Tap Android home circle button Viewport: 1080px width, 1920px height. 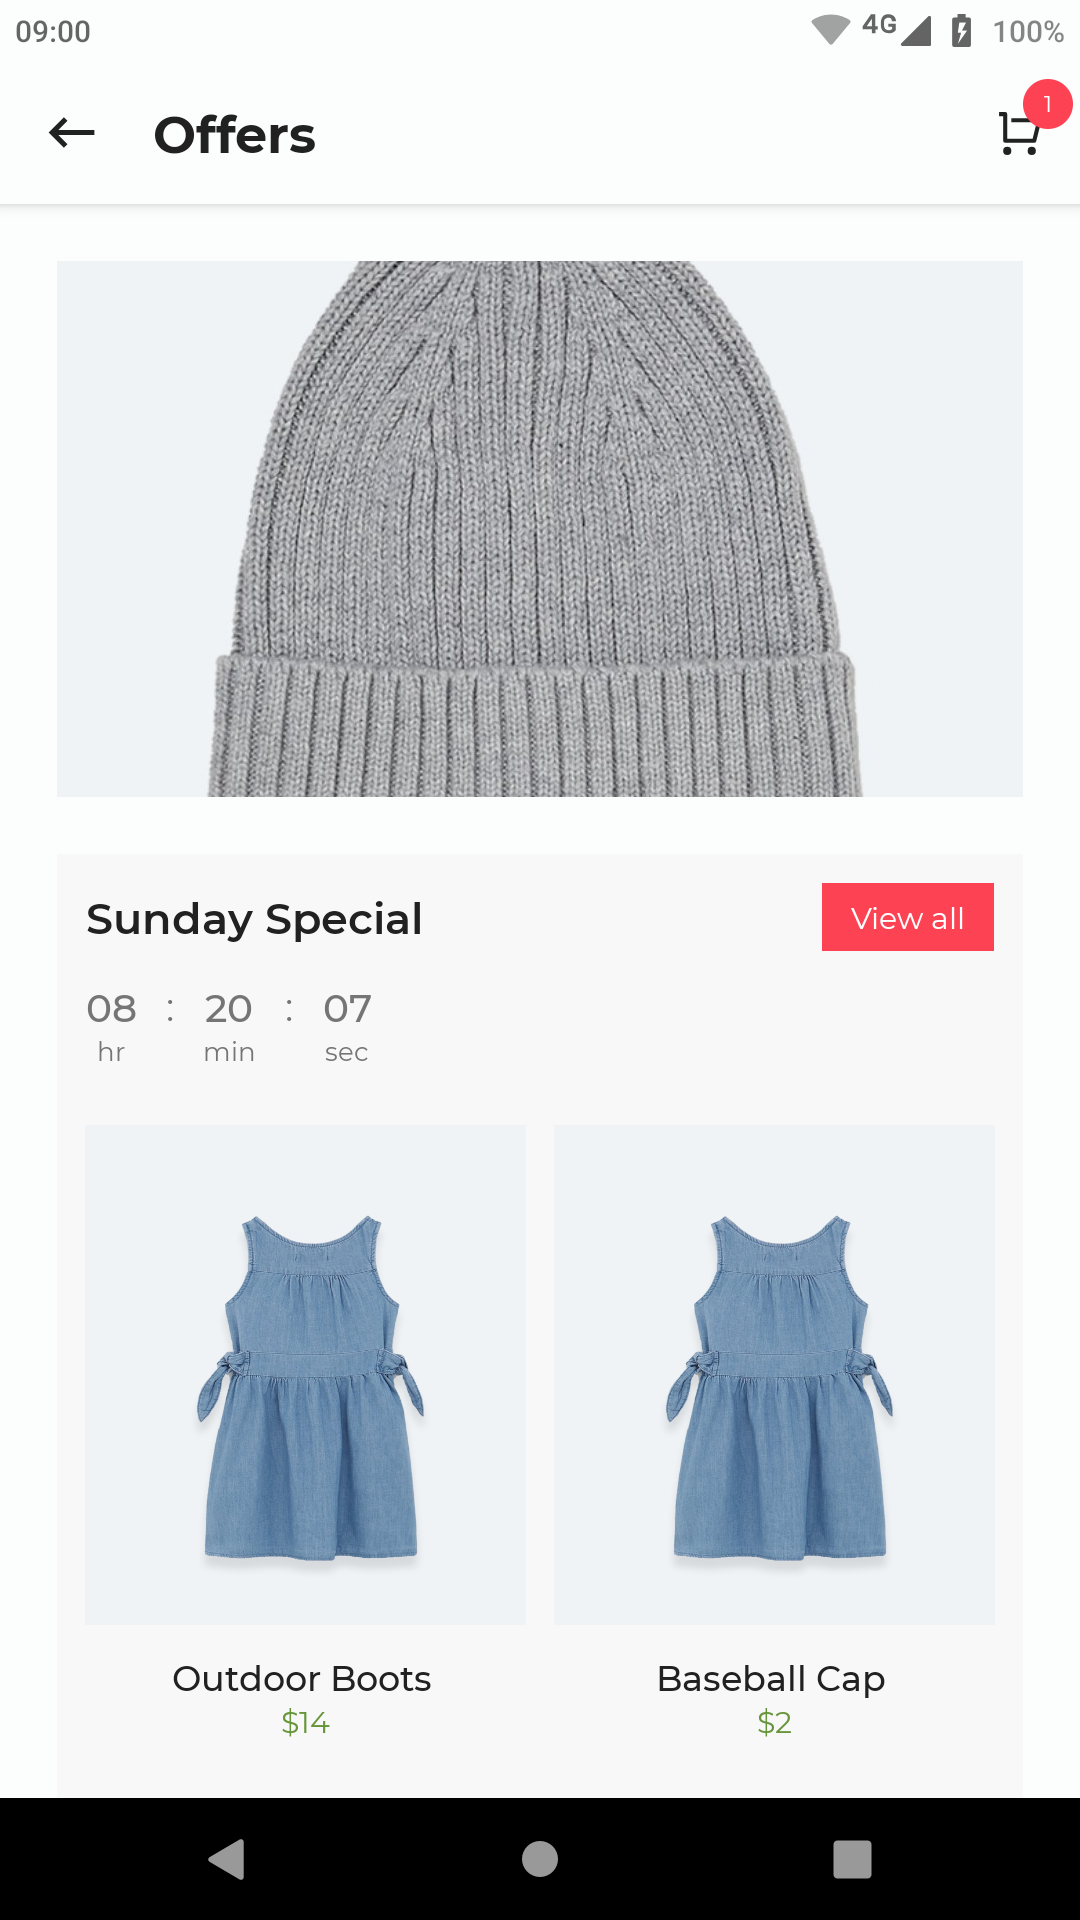[x=540, y=1859]
